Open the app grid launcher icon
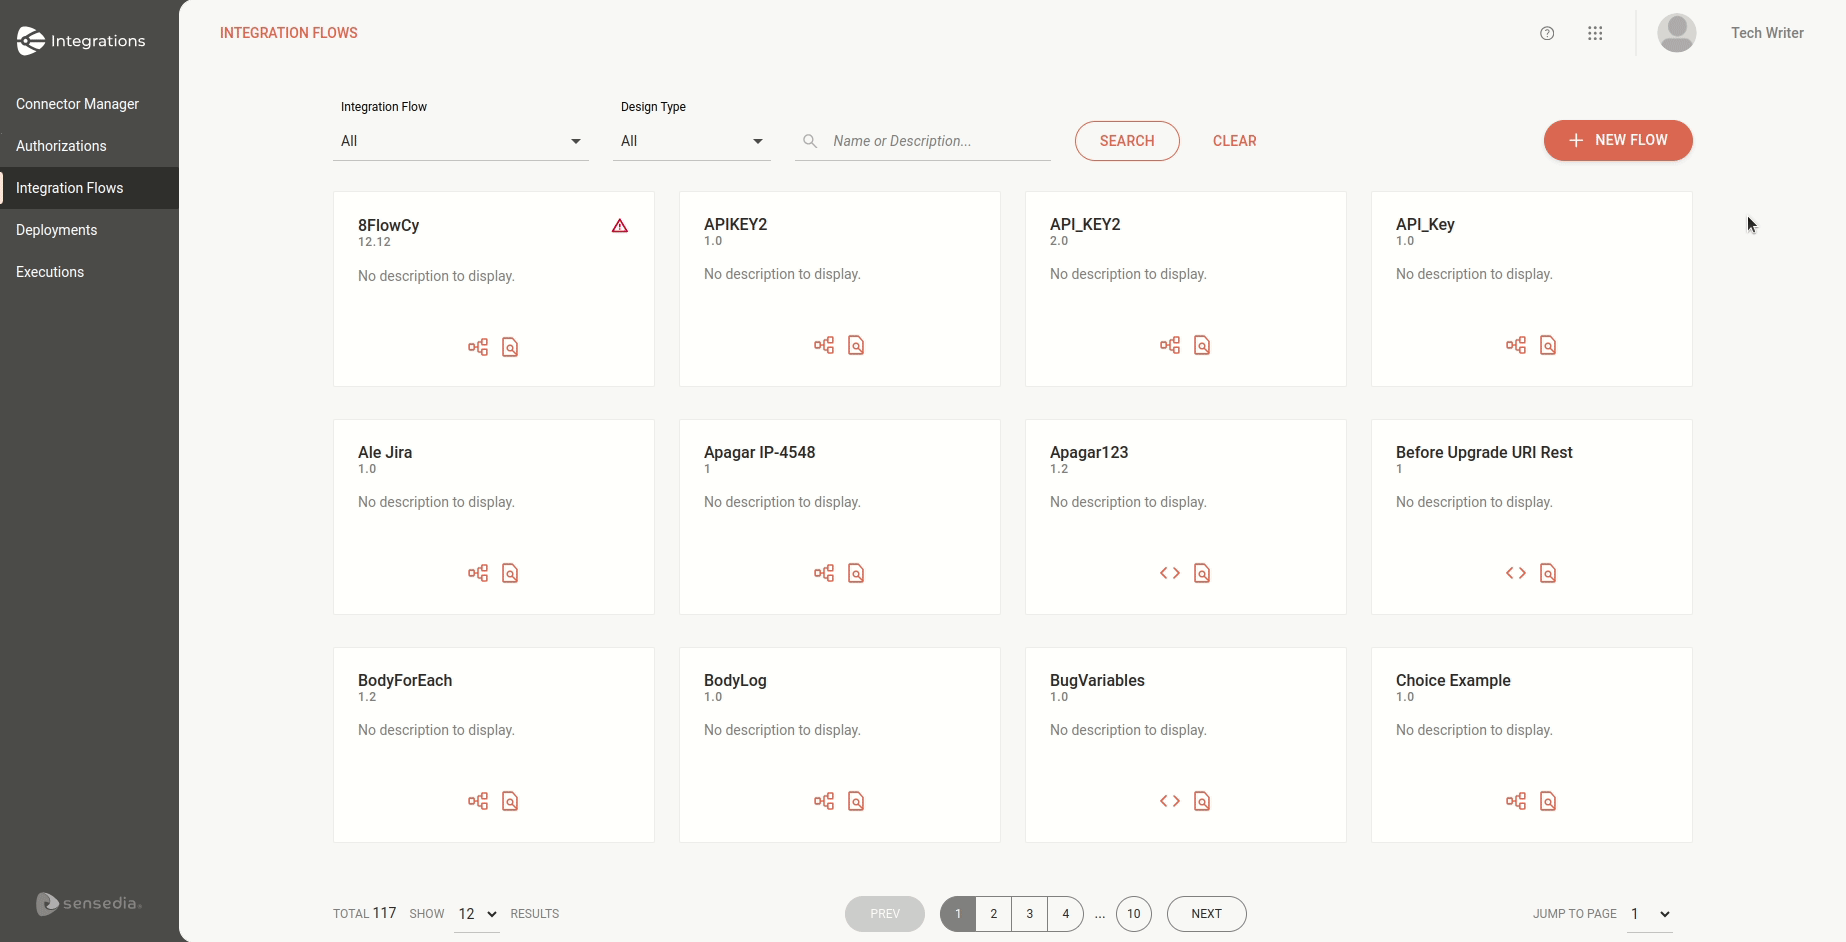Viewport: 1846px width, 942px height. (x=1595, y=33)
